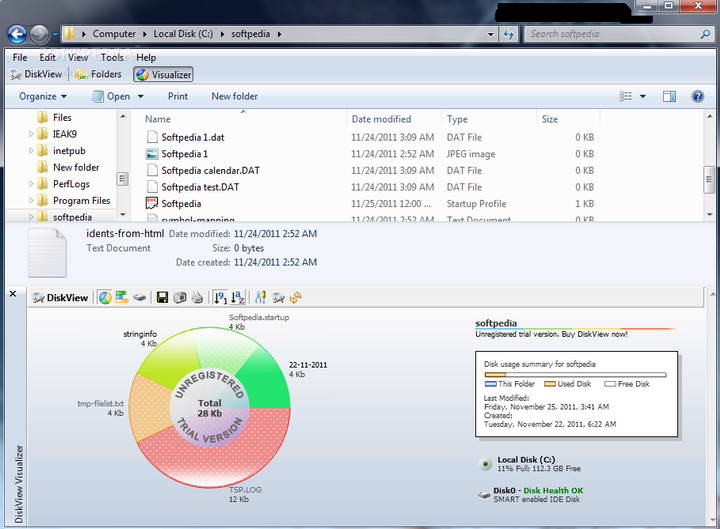Open settings via the tools icon
The height and width of the screenshot is (529, 720).
pos(260,297)
